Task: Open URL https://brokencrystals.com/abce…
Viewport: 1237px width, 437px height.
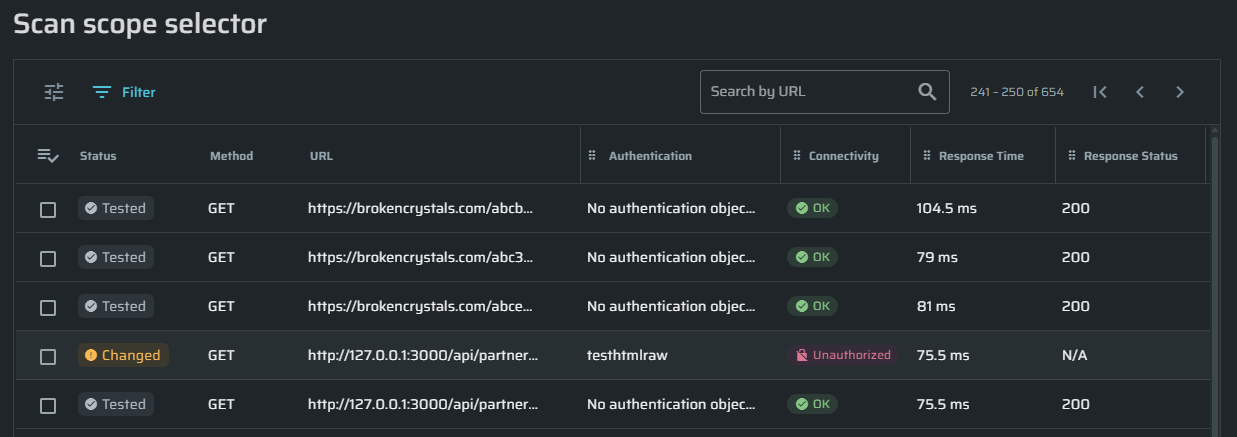Action: [x=421, y=306]
